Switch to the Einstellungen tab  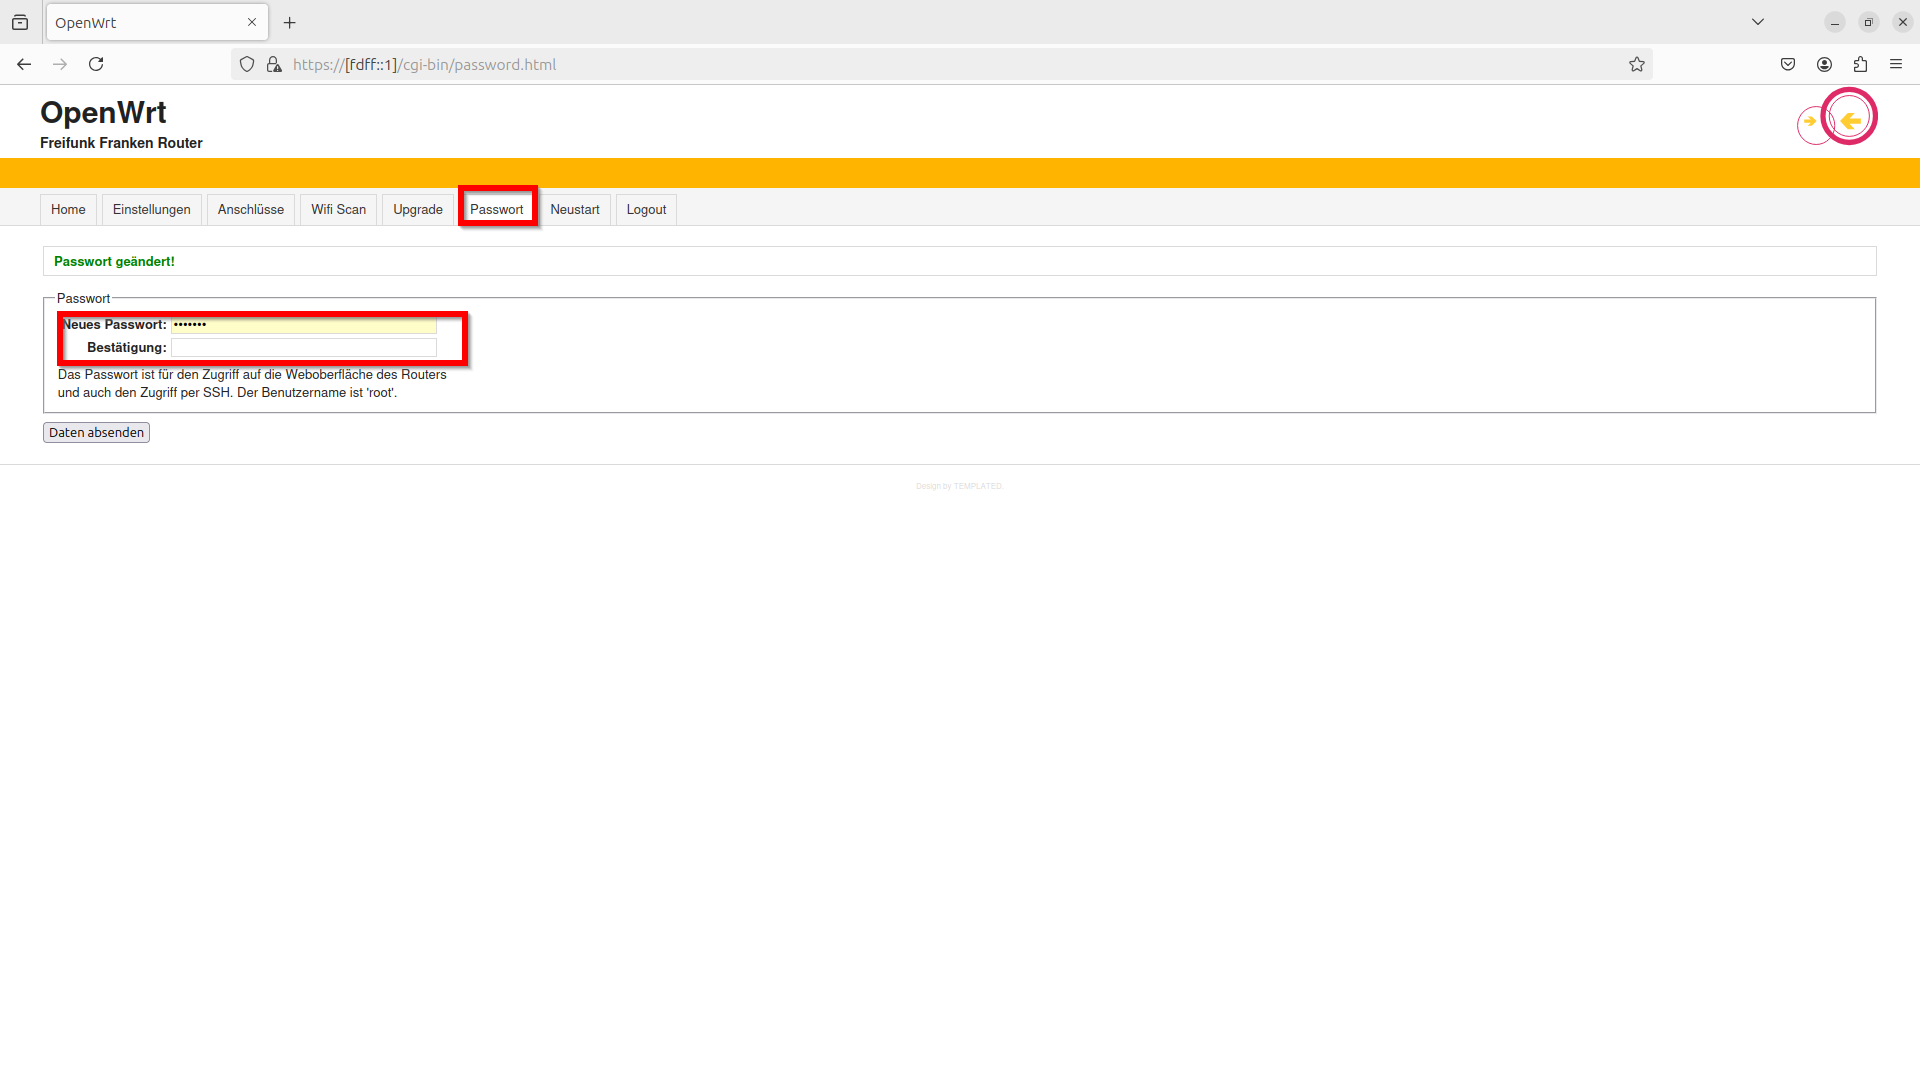point(151,209)
